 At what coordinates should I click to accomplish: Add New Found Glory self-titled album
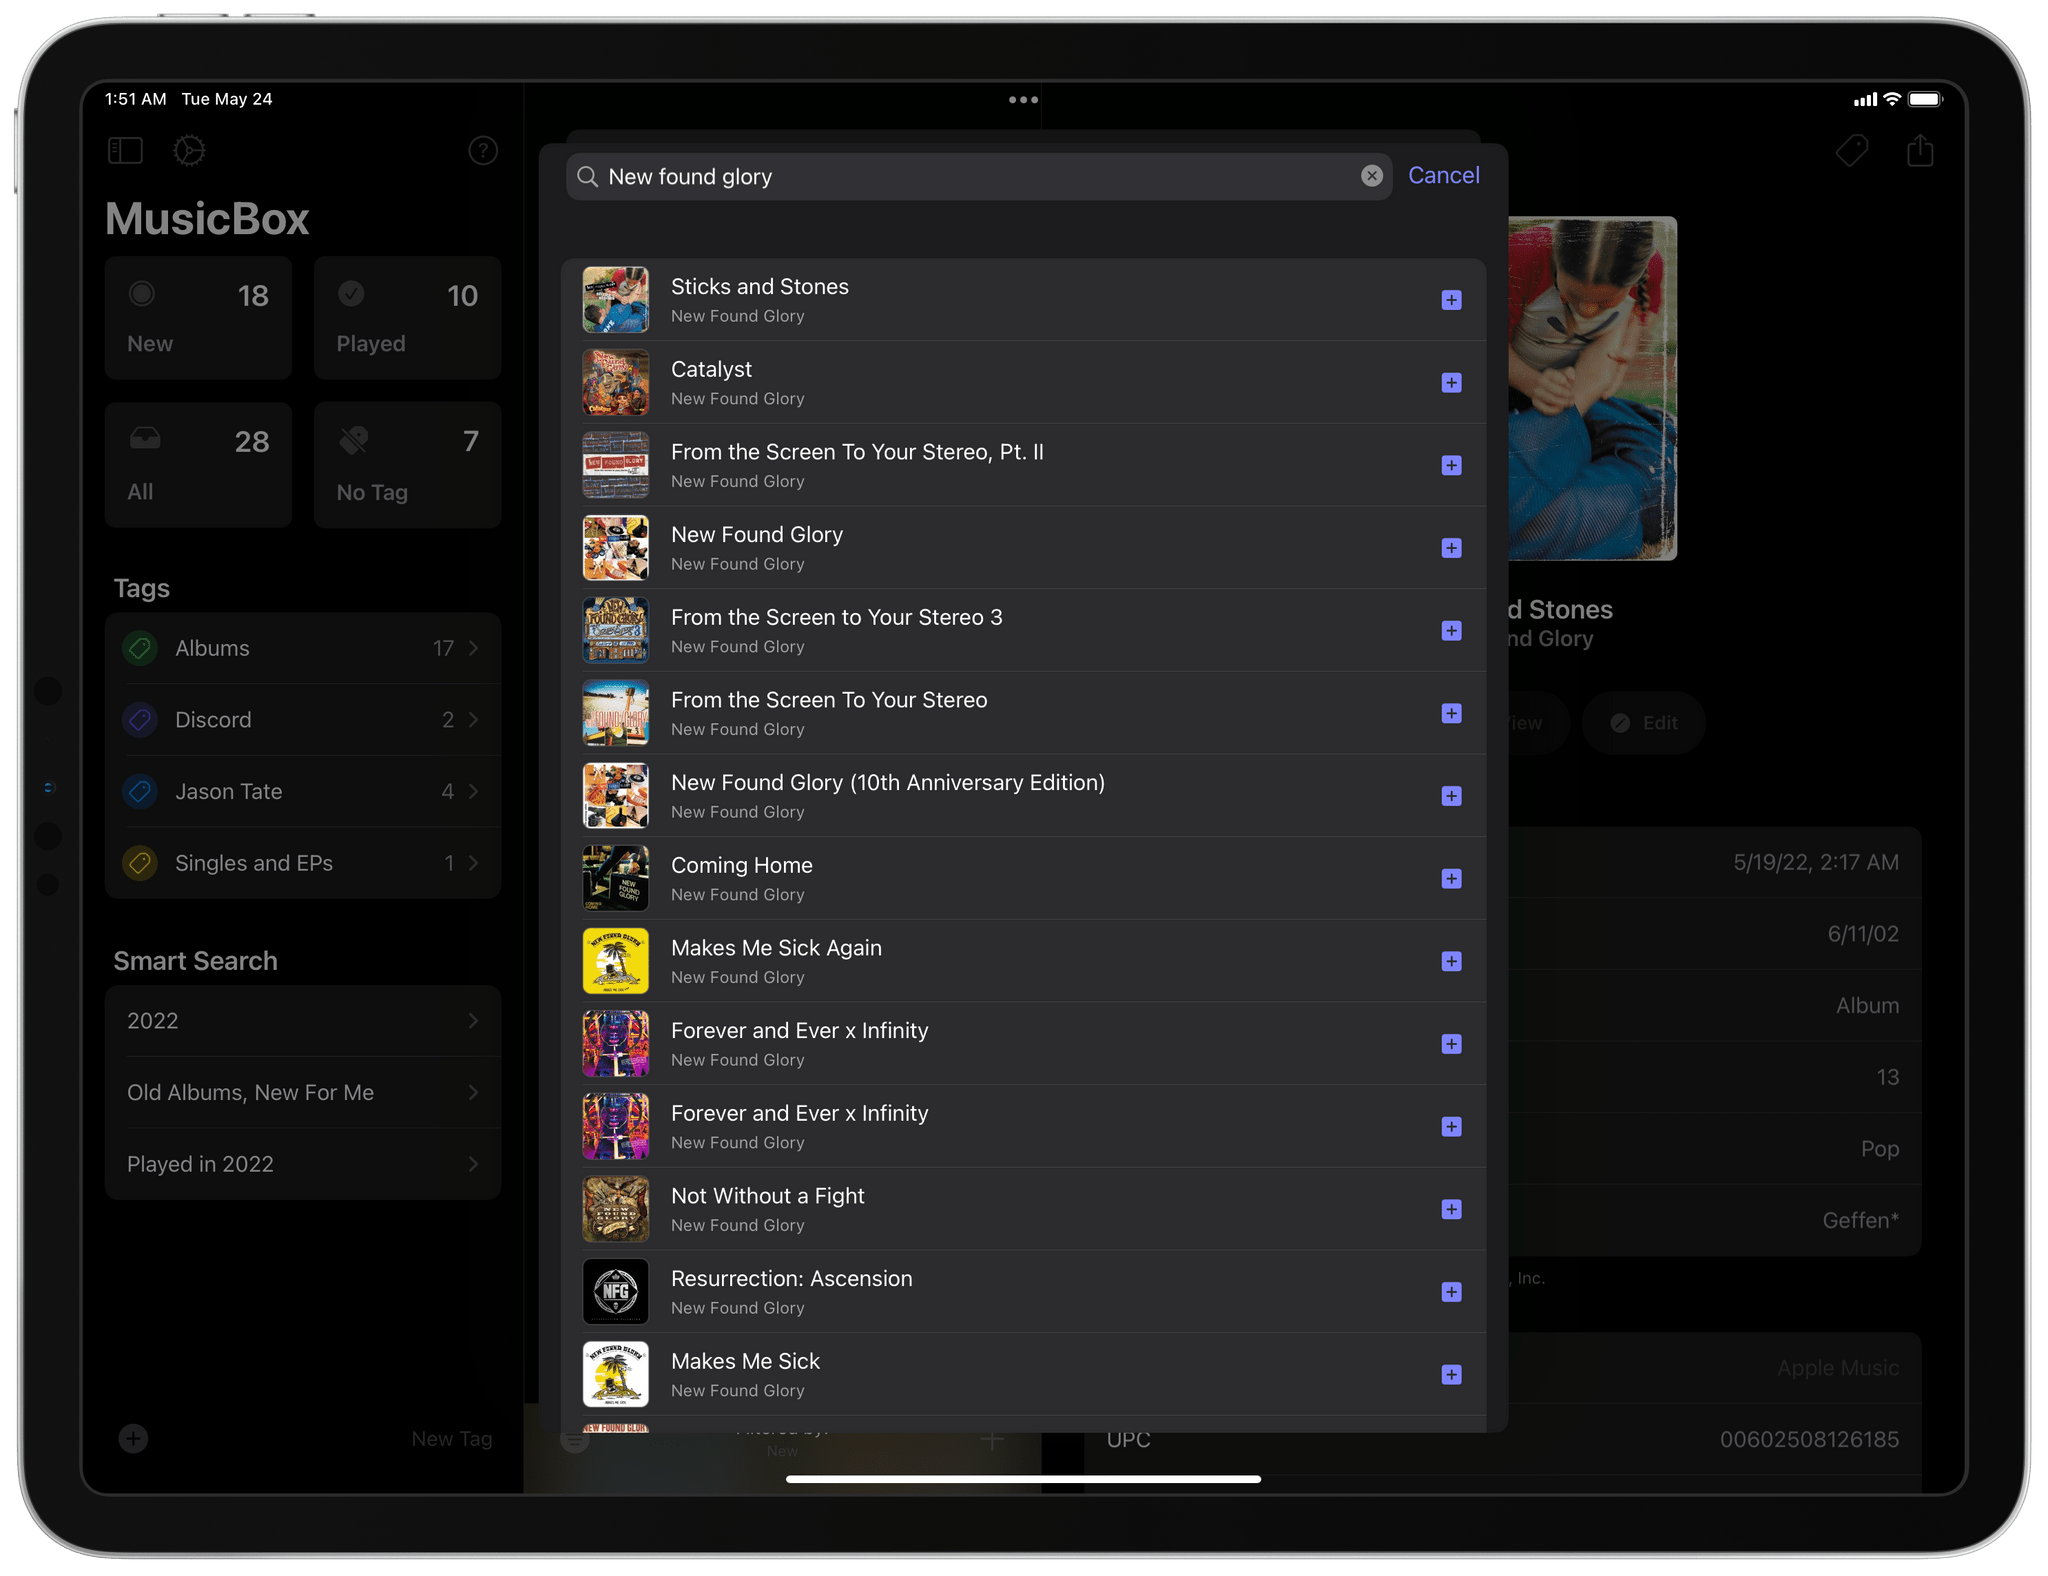[x=1451, y=548]
